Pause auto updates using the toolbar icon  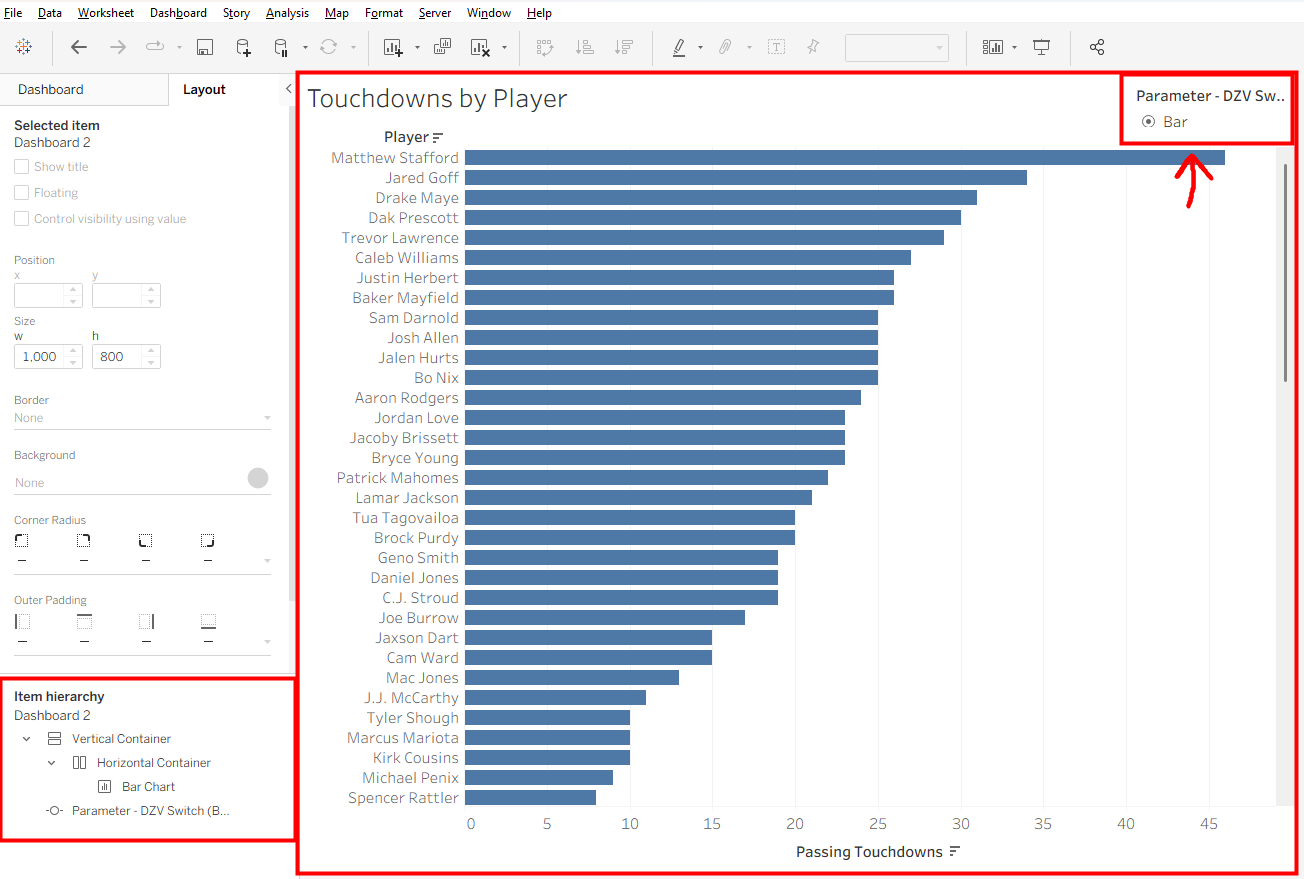pyautogui.click(x=281, y=47)
